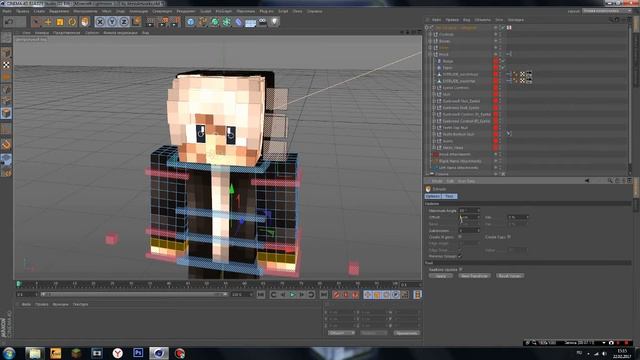Open the Plug-ins menu
This screenshot has height=360, width=640.
click(267, 11)
